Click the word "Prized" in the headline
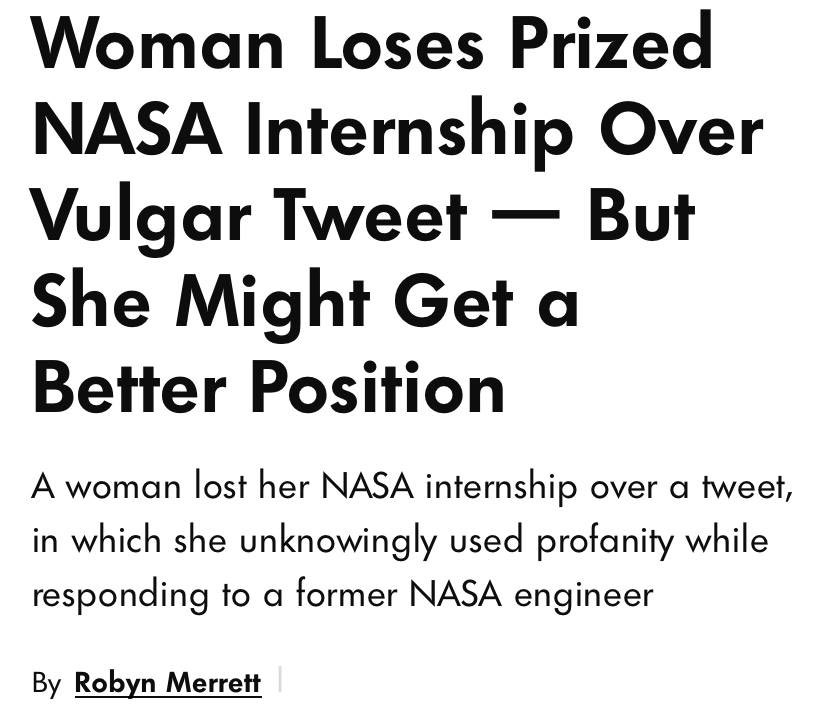Image resolution: width=828 pixels, height=713 pixels. (613, 45)
